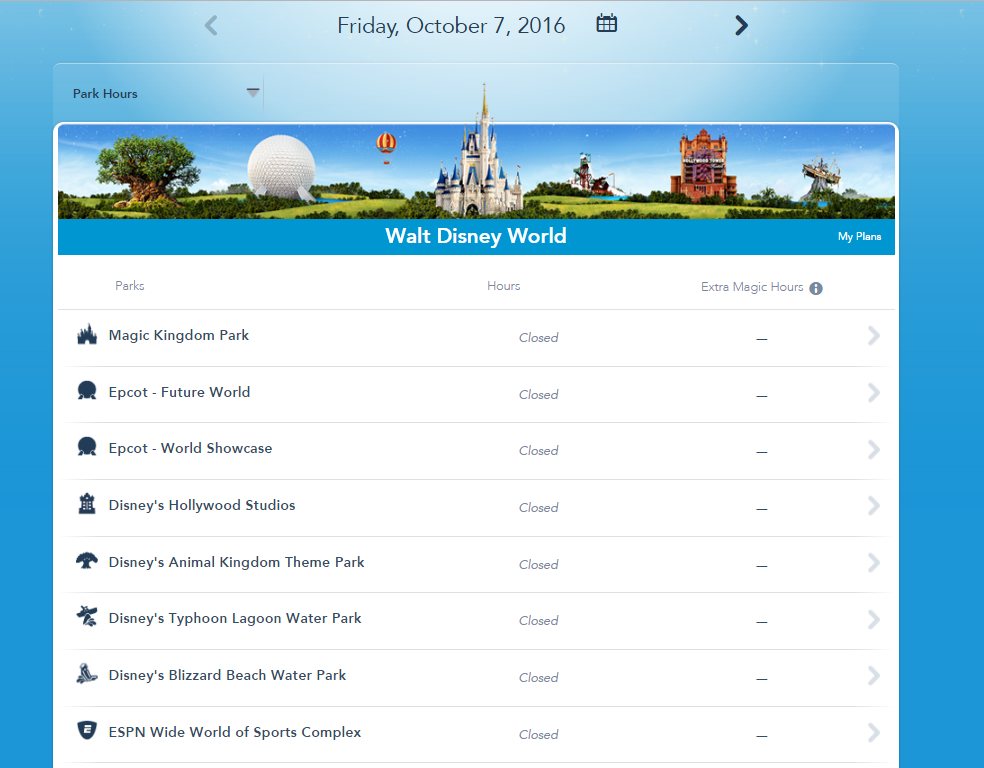Open the calendar date picker icon
984x768 pixels.
coord(606,24)
